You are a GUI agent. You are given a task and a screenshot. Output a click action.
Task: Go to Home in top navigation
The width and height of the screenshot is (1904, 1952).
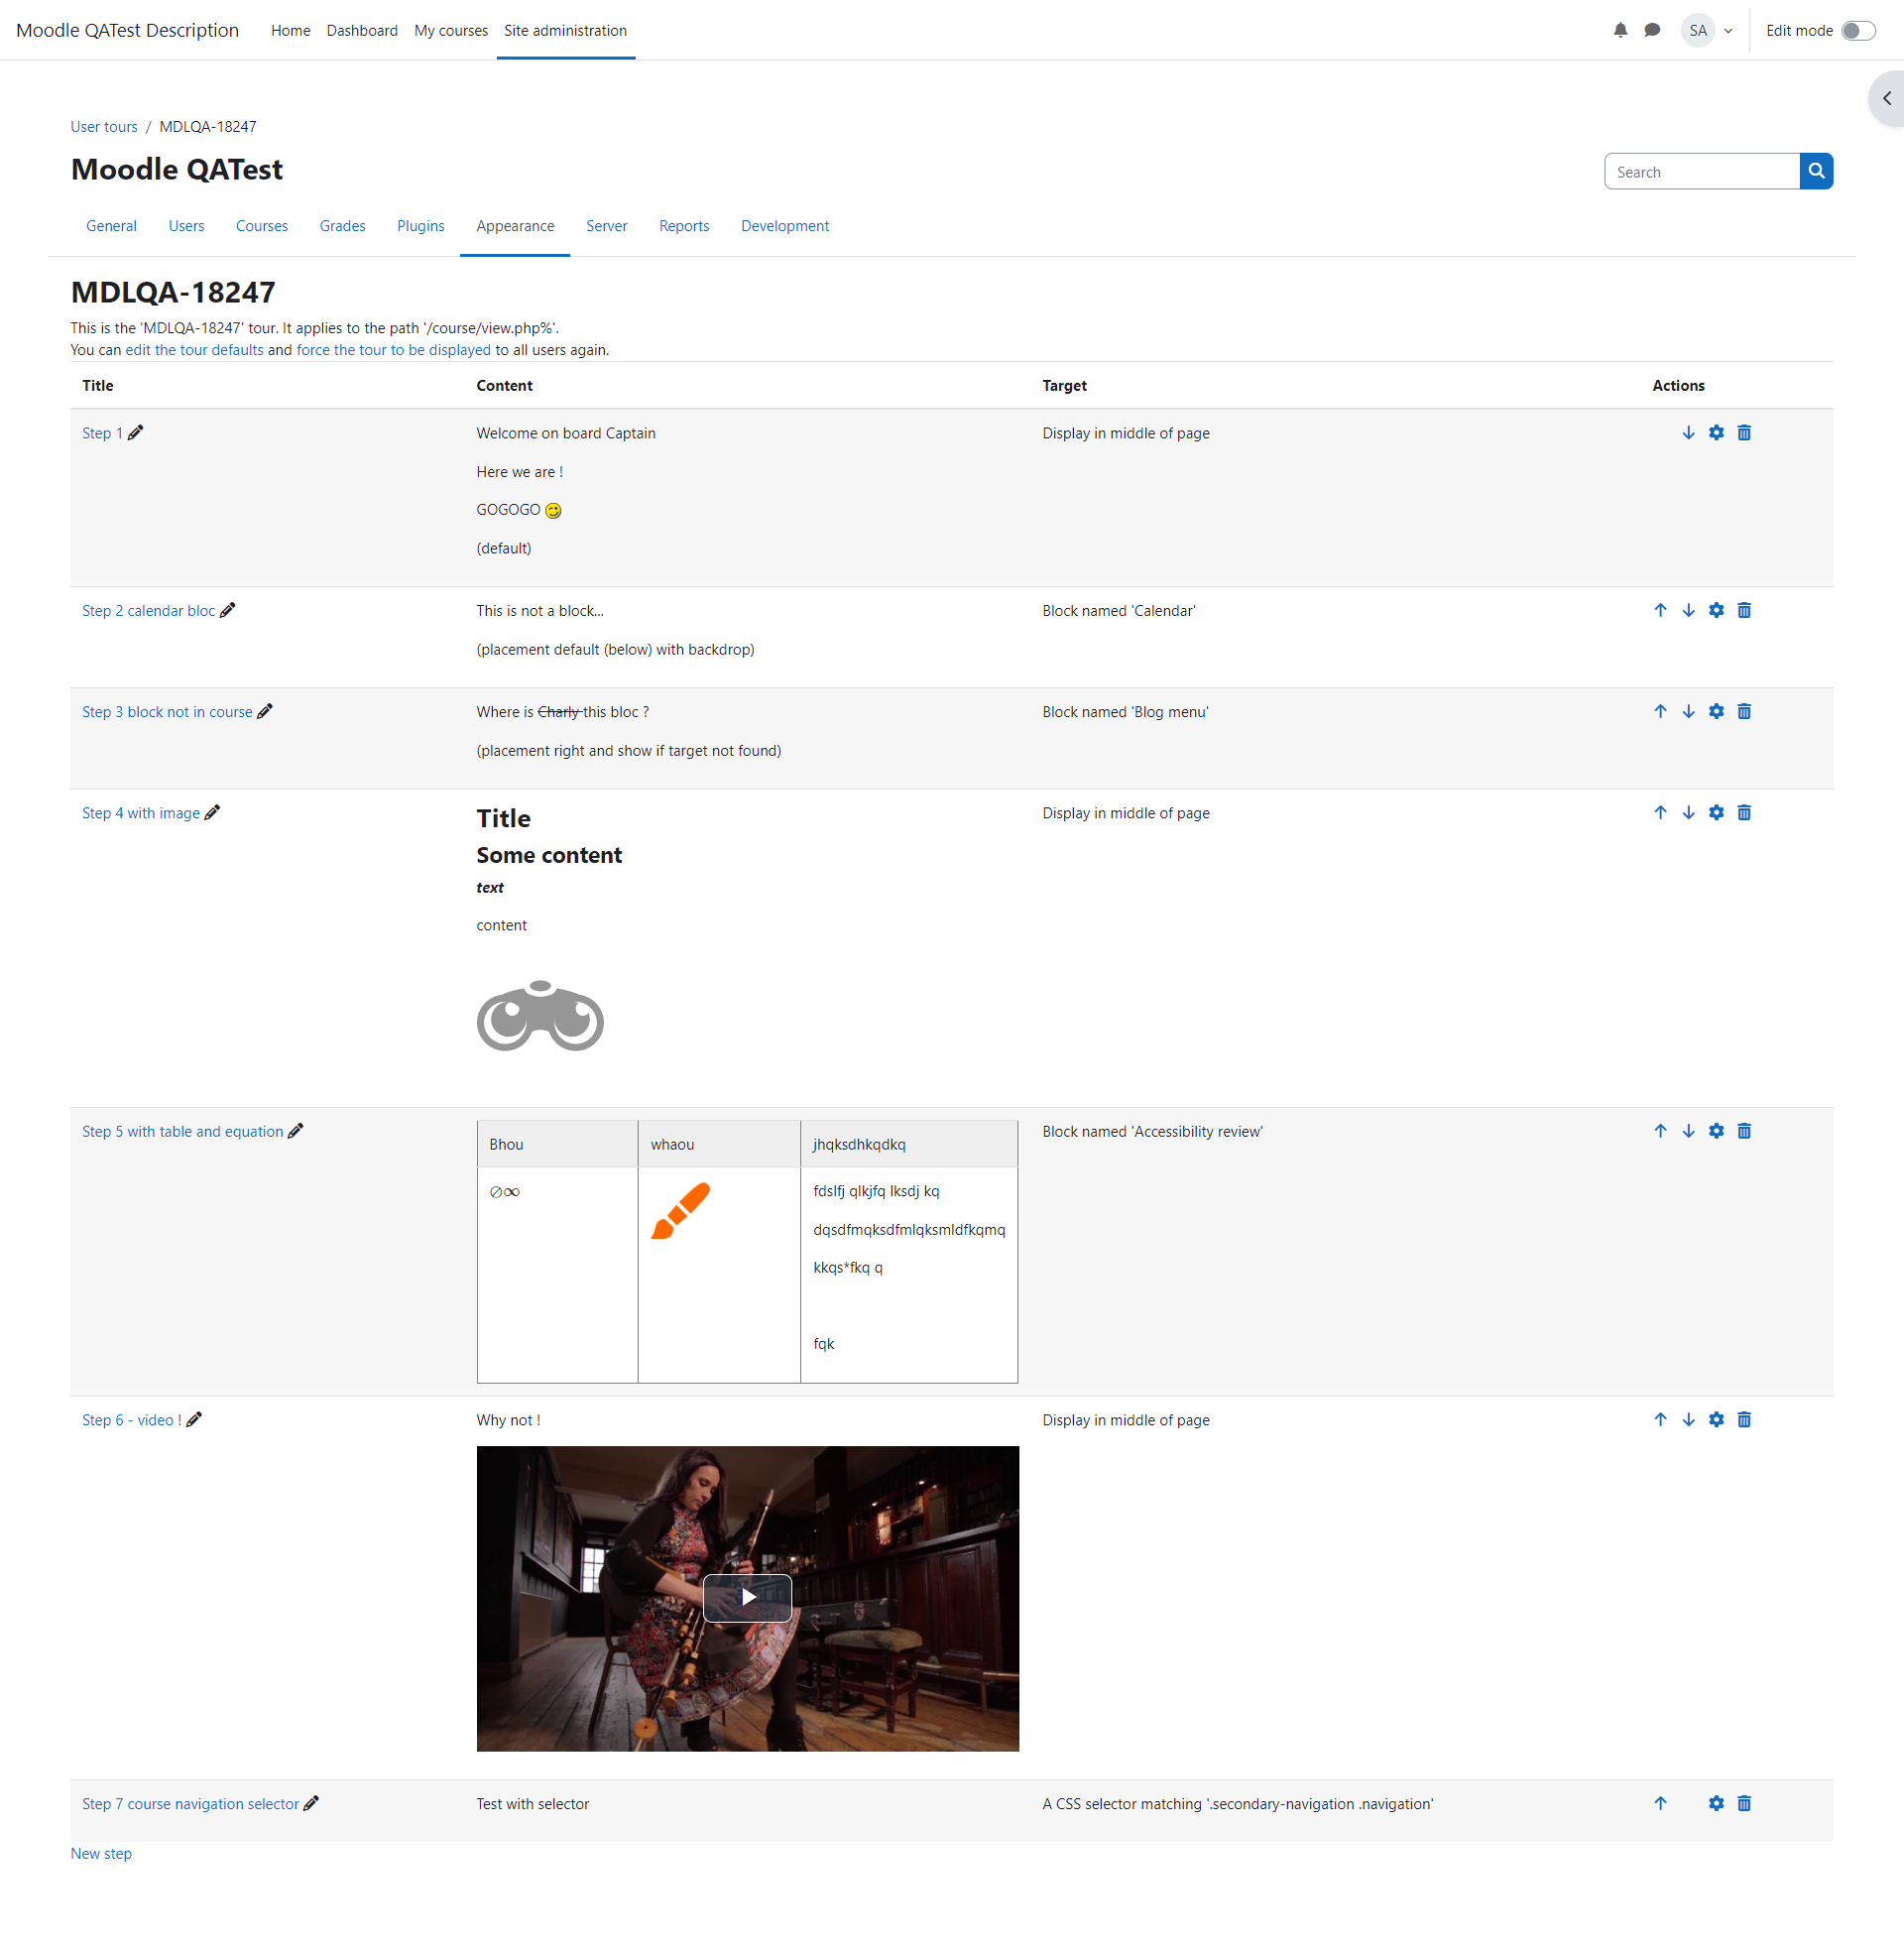point(290,30)
